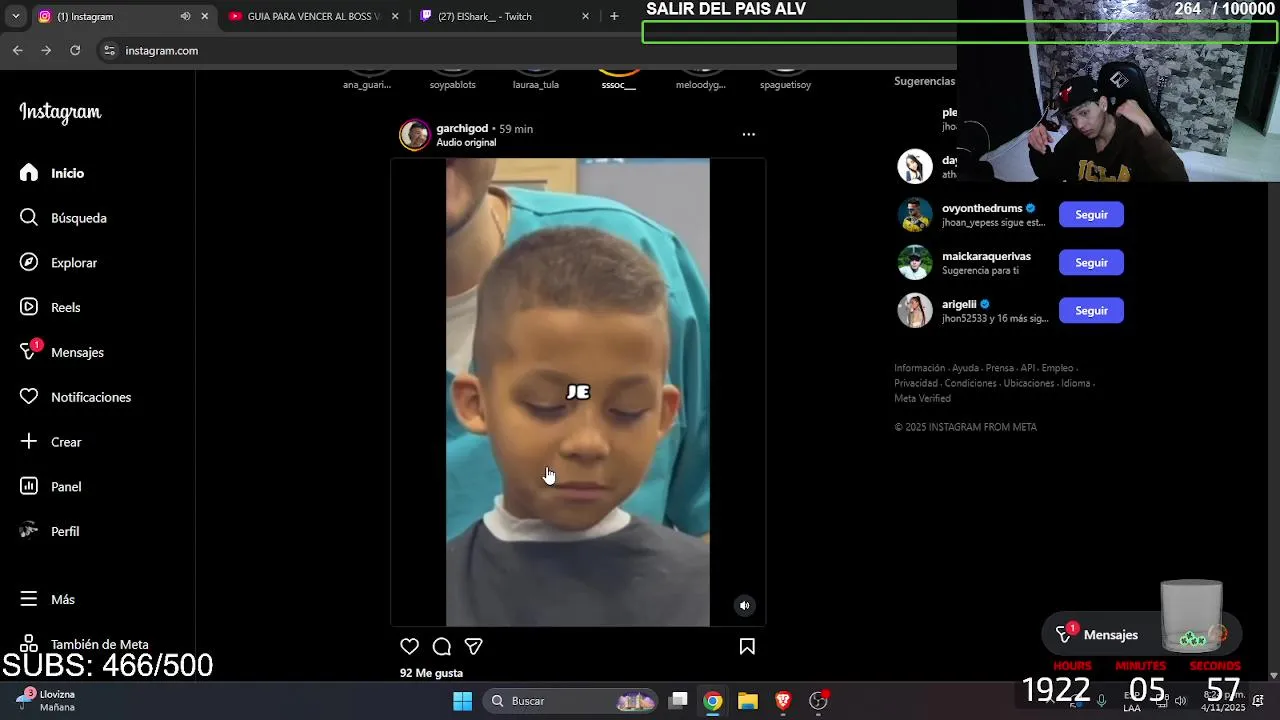Switch to YouTube GUIA PARA VENCER tab
Screen dimensions: 1280x720
click(312, 16)
